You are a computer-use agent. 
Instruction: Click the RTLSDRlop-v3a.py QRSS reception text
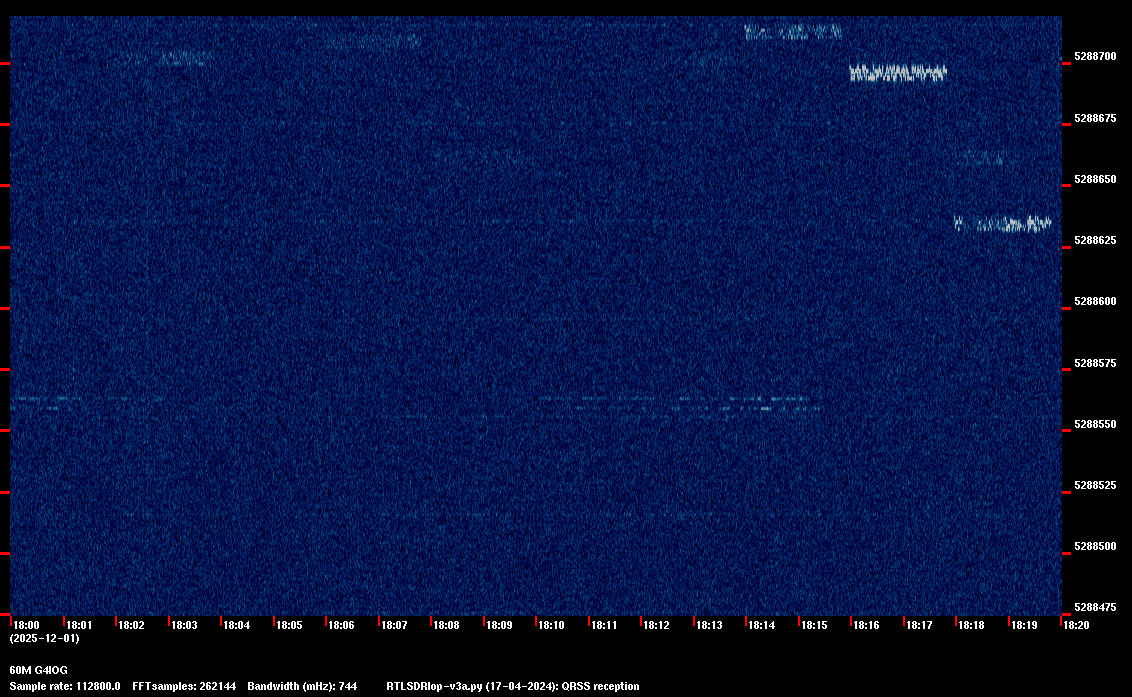[513, 686]
